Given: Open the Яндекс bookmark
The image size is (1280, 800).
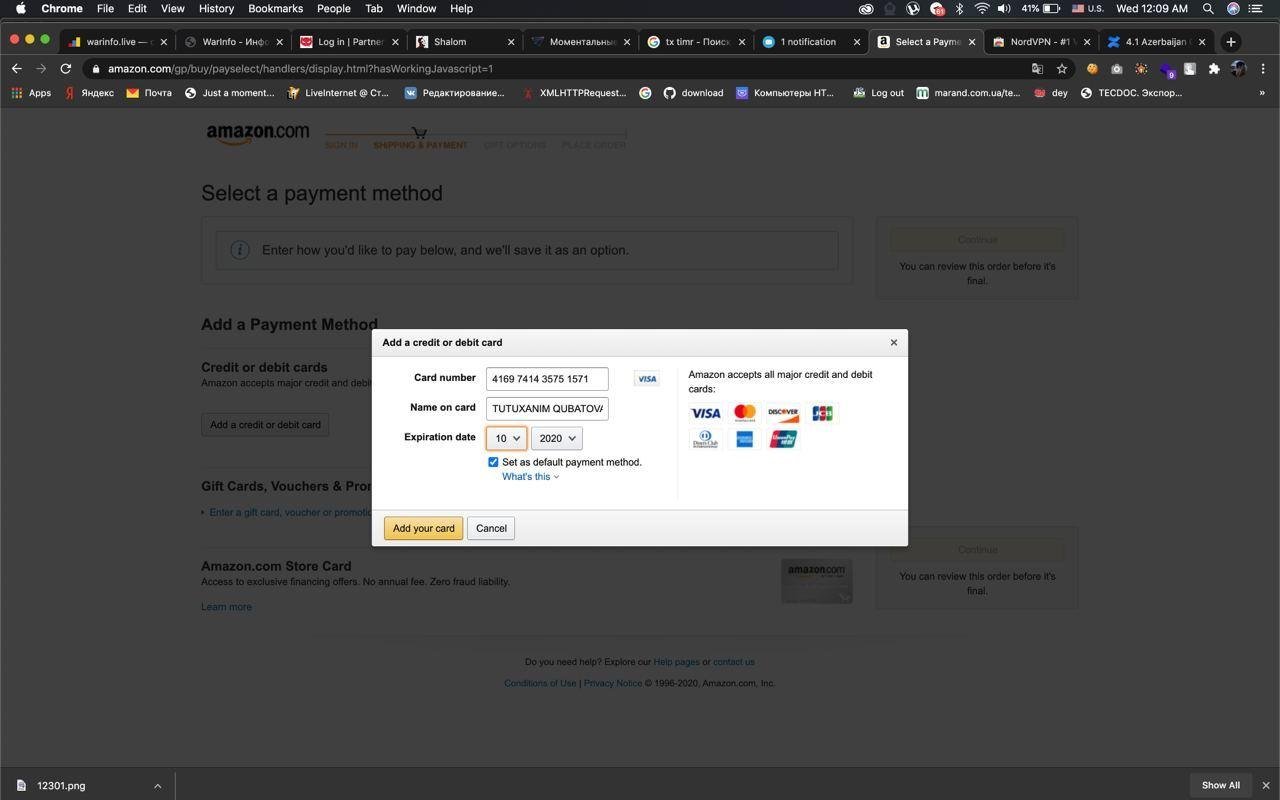Looking at the screenshot, I should (x=89, y=93).
